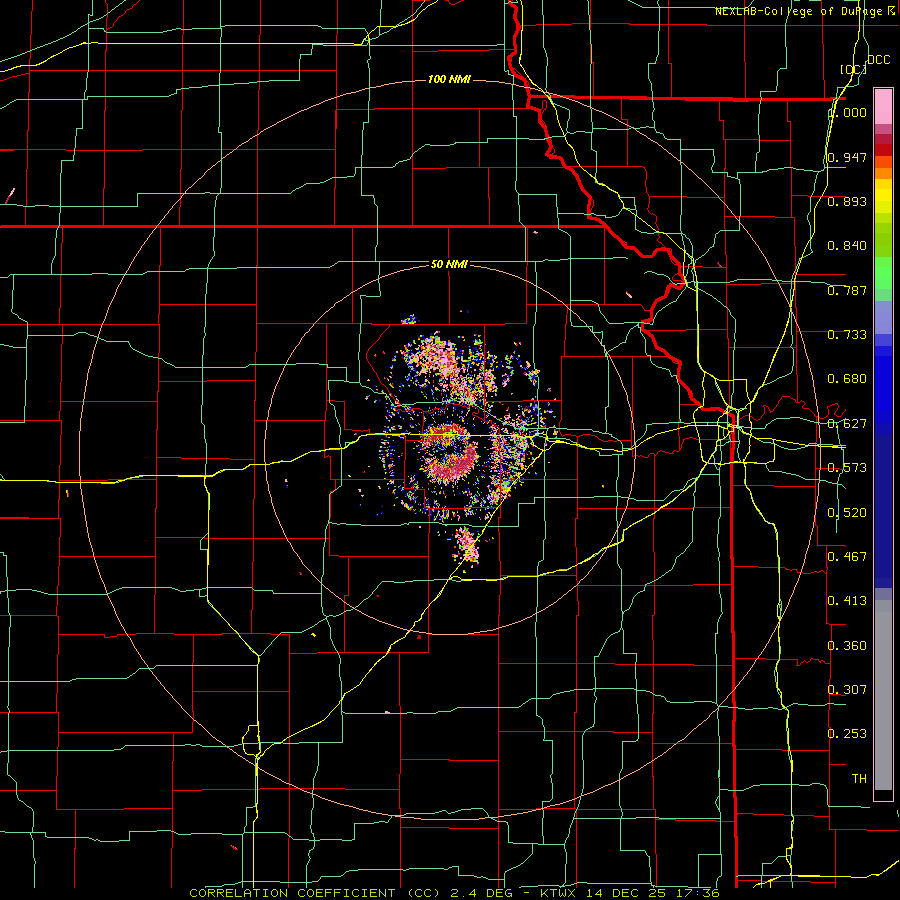Click the "0.467" legend value
Image resolution: width=900 pixels, height=900 pixels.
[847, 557]
